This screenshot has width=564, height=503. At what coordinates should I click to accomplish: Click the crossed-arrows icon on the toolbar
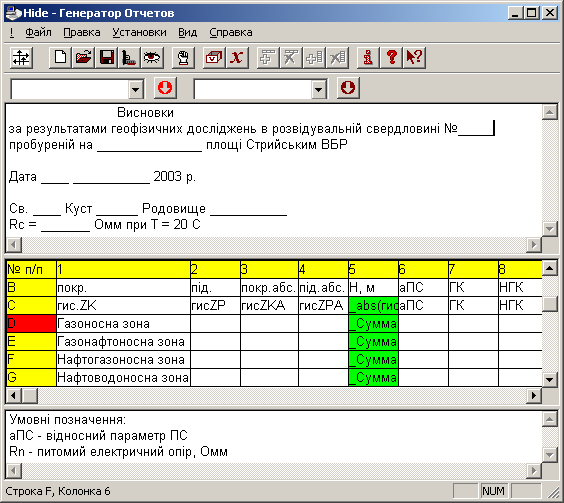[21, 58]
